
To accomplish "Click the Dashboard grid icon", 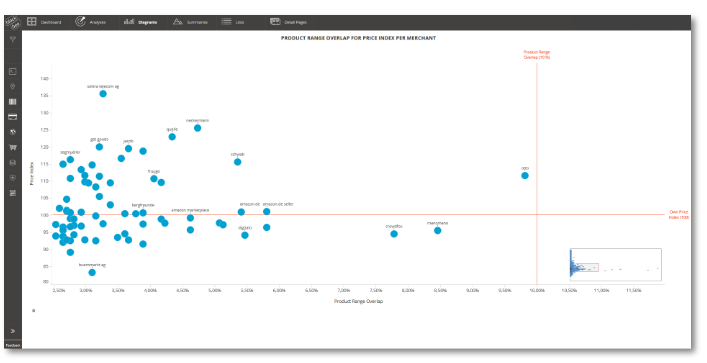I will coord(32,22).
